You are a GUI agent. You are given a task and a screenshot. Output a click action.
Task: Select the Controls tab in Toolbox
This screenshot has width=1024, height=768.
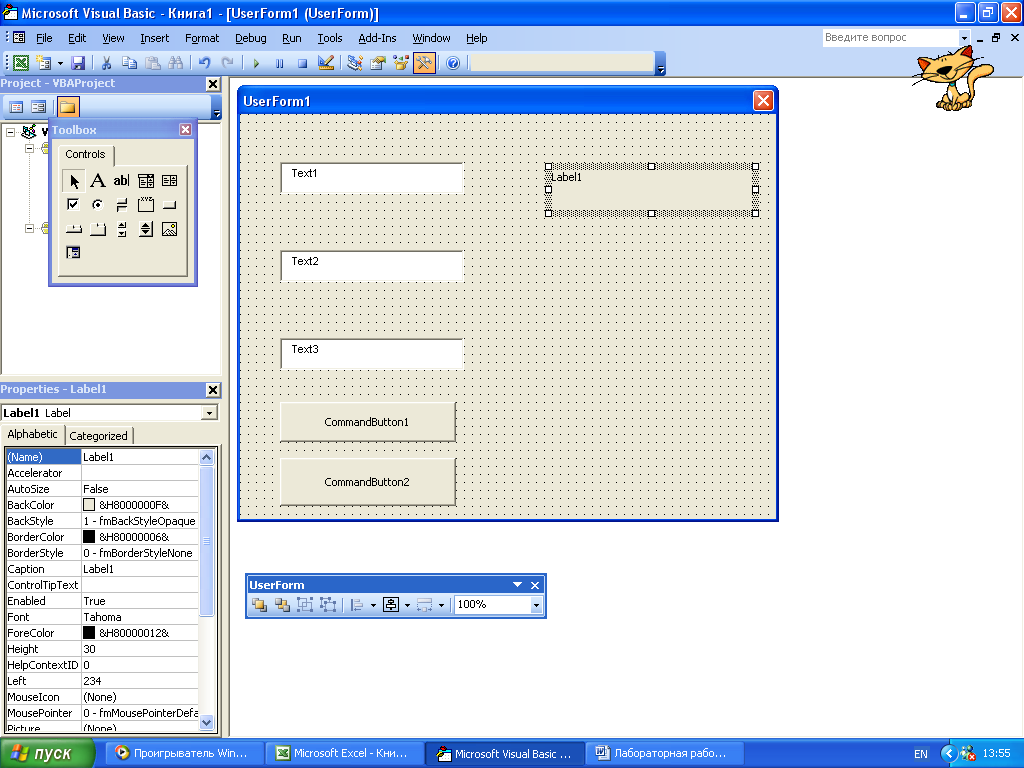tap(85, 154)
